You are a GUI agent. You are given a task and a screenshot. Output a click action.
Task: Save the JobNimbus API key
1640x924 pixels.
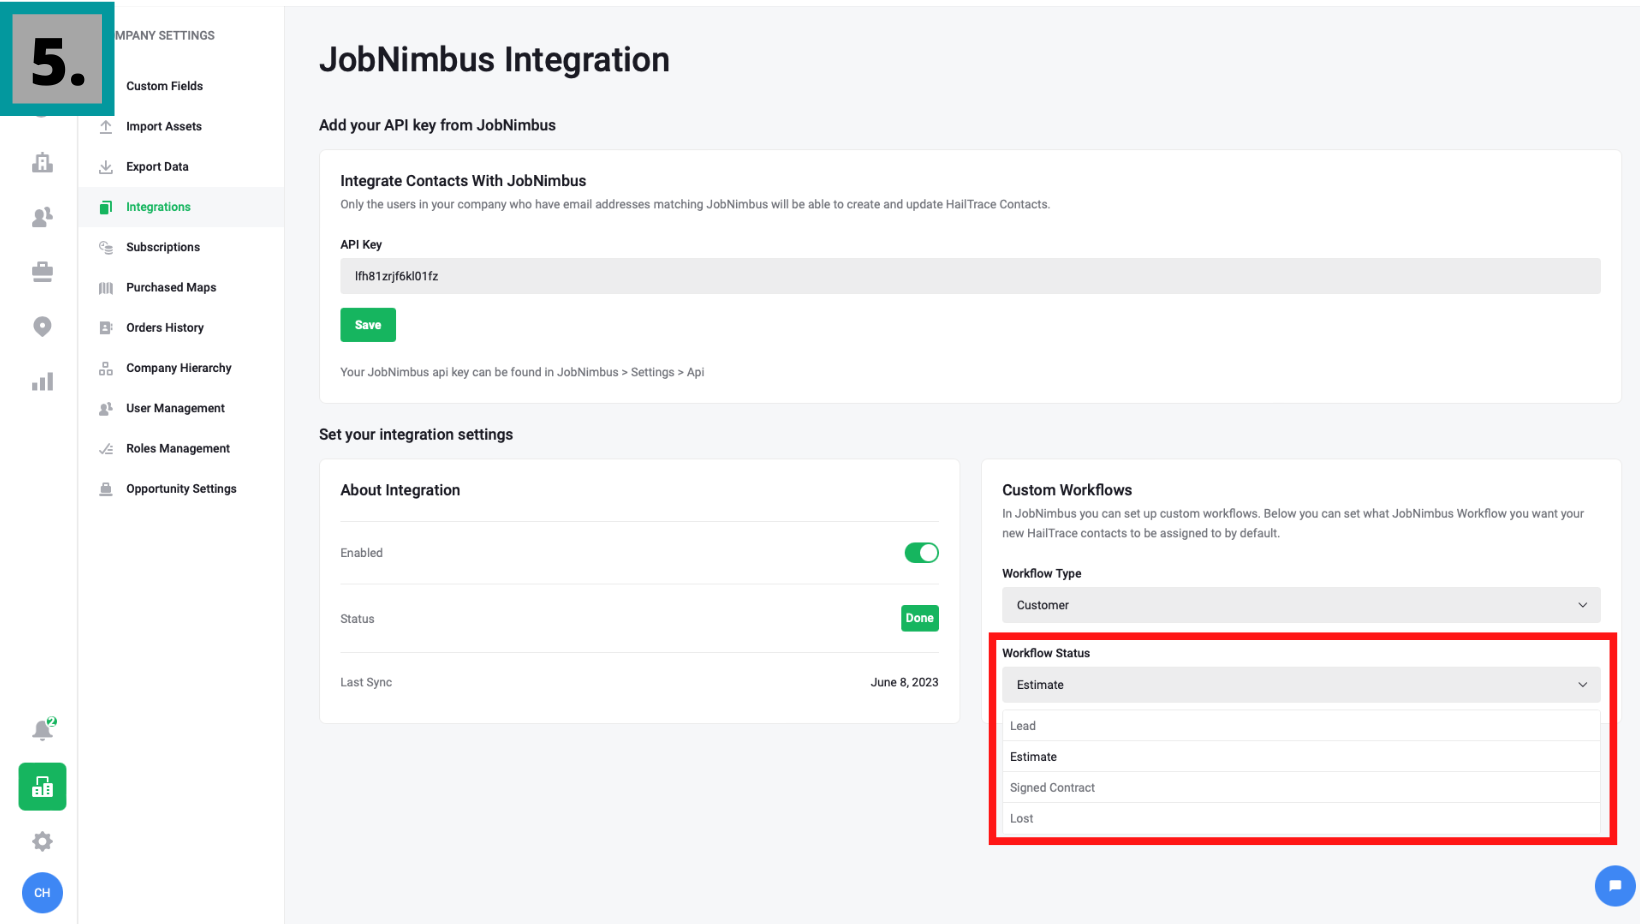point(368,325)
